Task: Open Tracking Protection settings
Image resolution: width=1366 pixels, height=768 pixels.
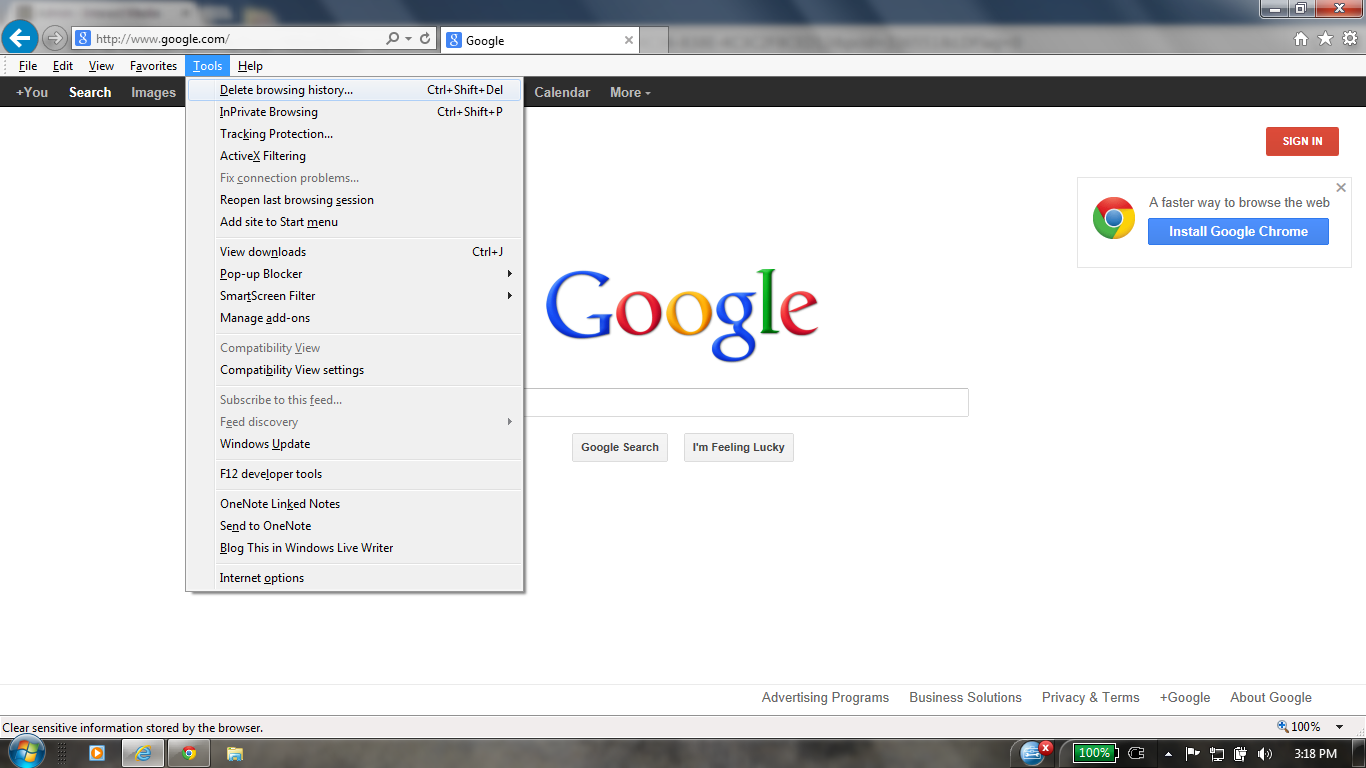Action: click(x=355, y=134)
